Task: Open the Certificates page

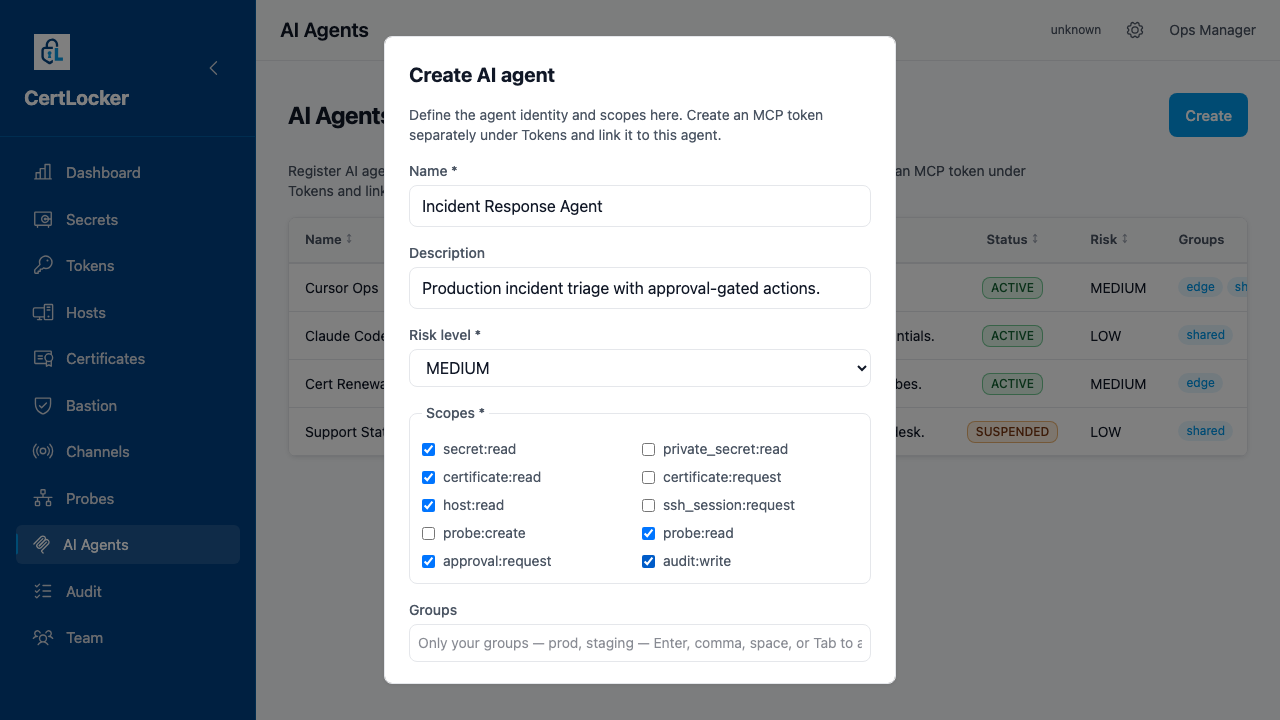Action: click(128, 358)
